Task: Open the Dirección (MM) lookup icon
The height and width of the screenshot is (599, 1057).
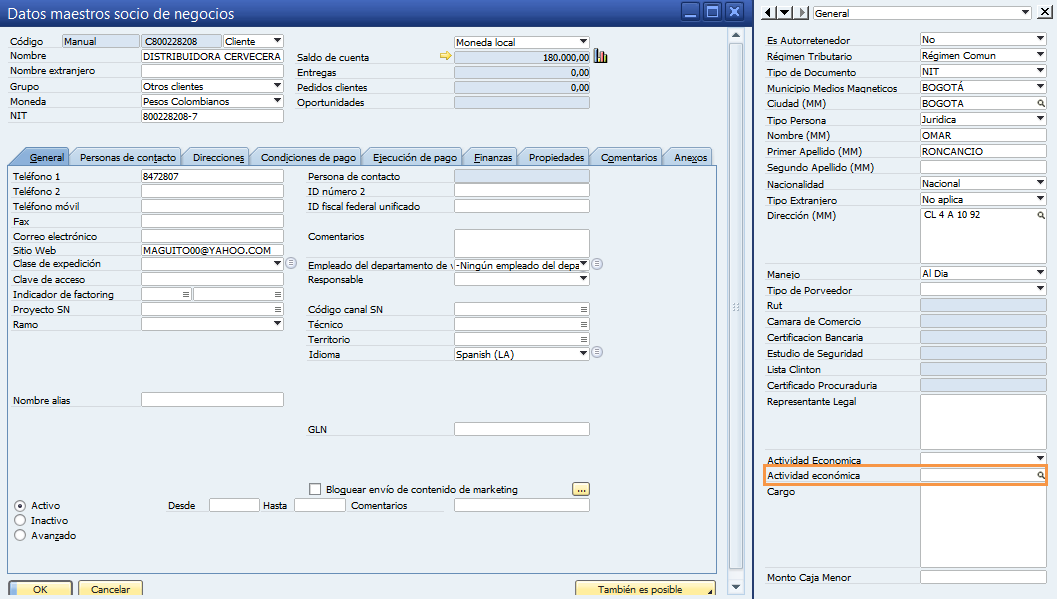Action: [1041, 215]
